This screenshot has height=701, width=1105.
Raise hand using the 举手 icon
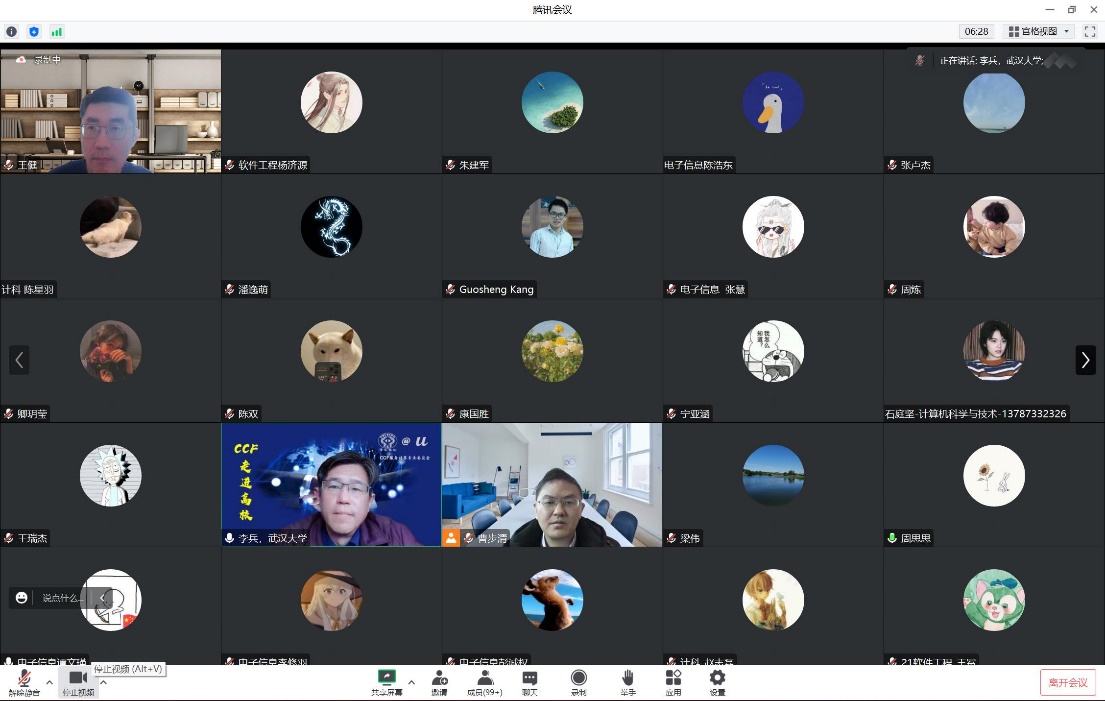point(627,680)
